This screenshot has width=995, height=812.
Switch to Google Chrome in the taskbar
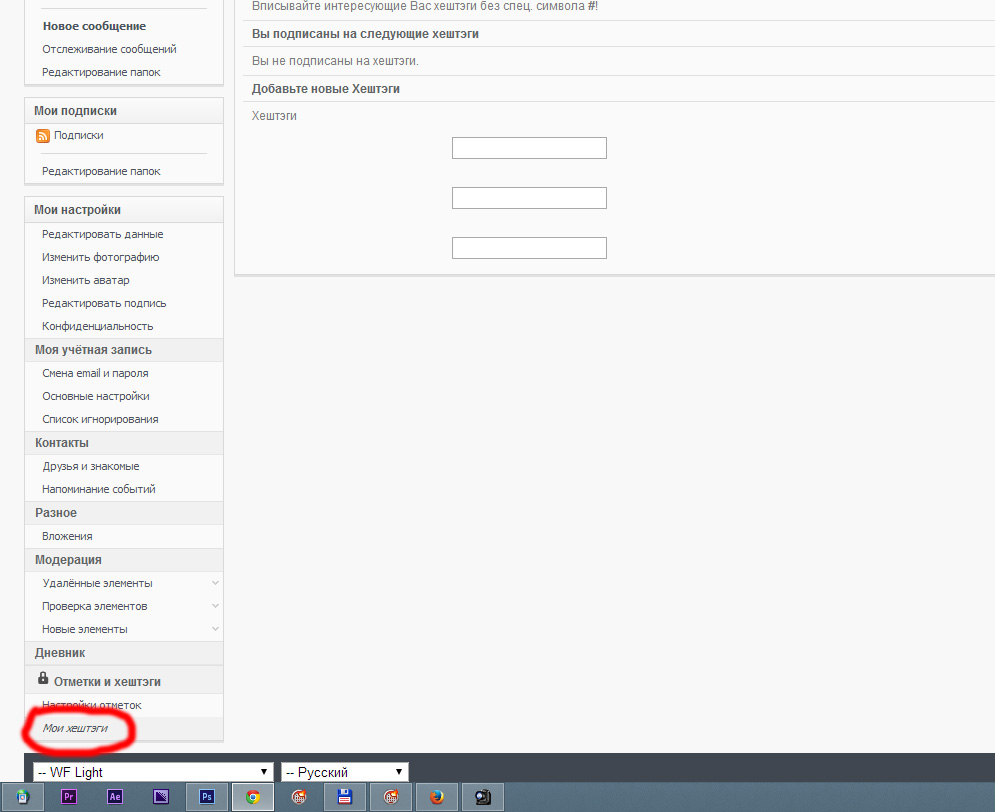click(x=253, y=797)
